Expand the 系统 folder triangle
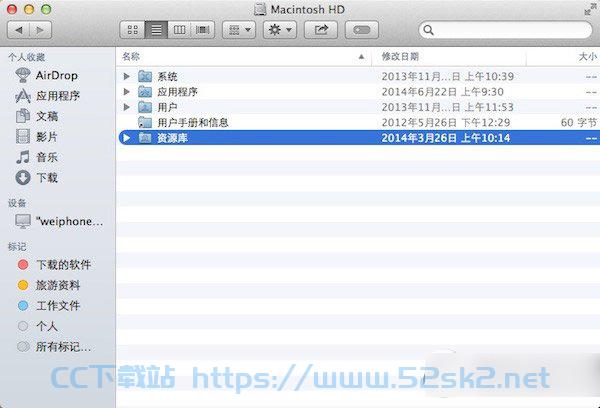The height and width of the screenshot is (408, 600). tap(126, 77)
